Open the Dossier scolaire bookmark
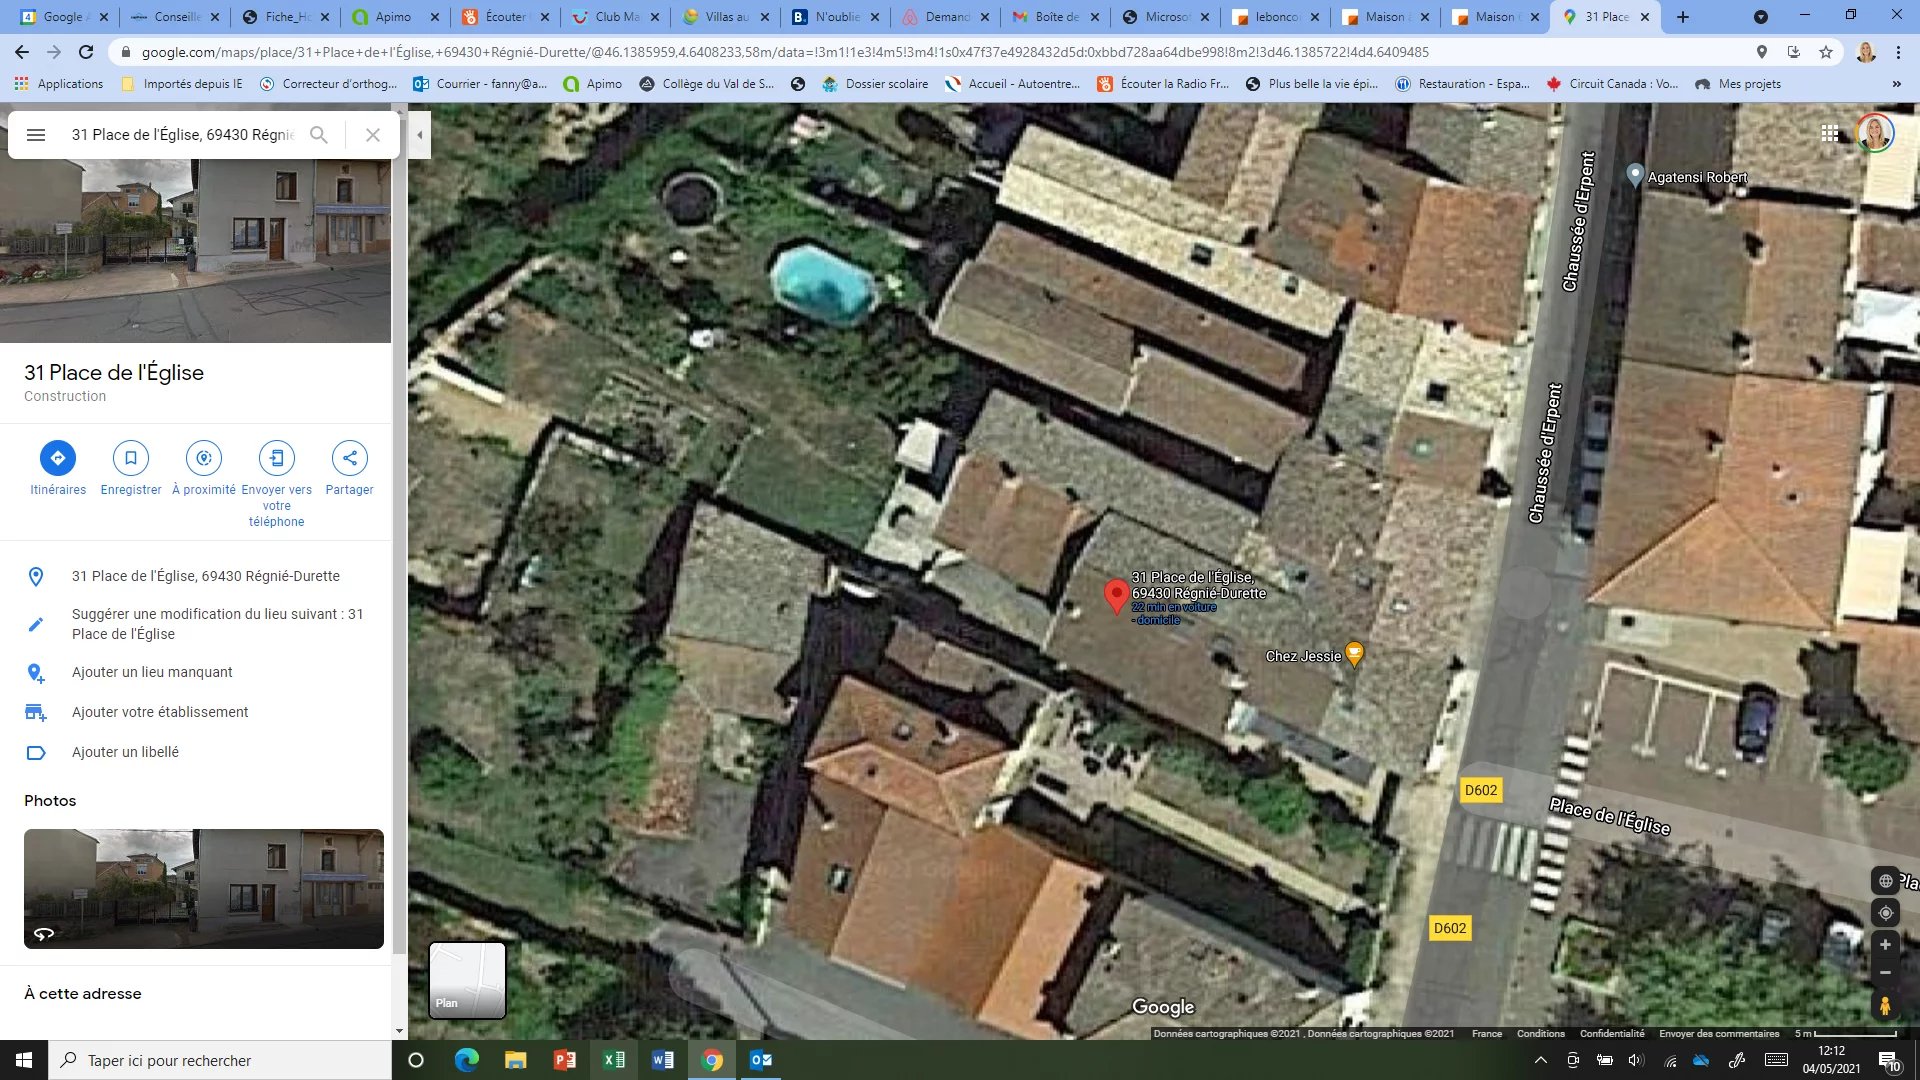1920x1080 pixels. (x=875, y=84)
